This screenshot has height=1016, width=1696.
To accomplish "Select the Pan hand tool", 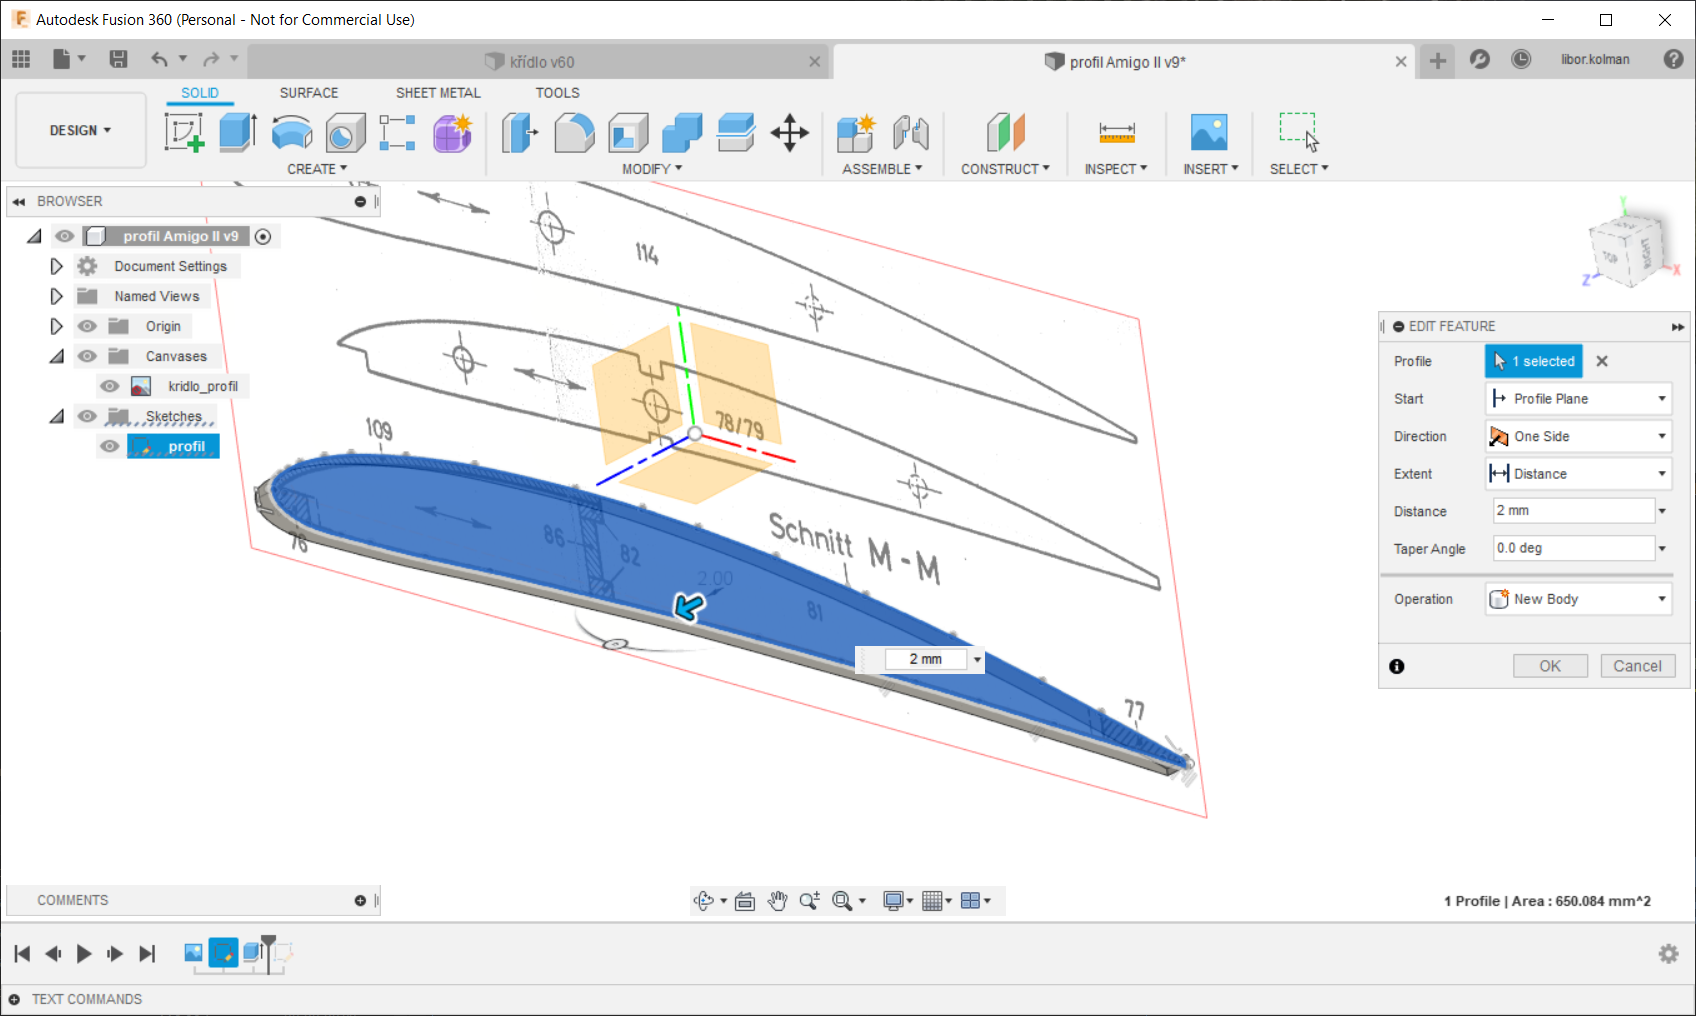I will (x=777, y=901).
